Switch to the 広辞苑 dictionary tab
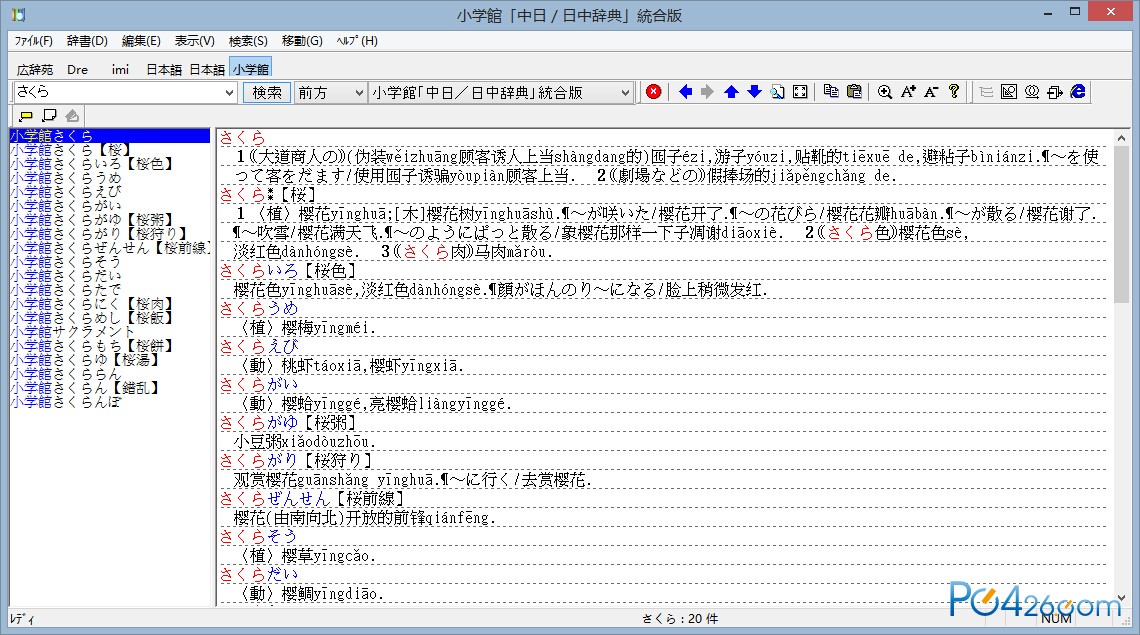Image resolution: width=1140 pixels, height=635 pixels. (x=35, y=69)
